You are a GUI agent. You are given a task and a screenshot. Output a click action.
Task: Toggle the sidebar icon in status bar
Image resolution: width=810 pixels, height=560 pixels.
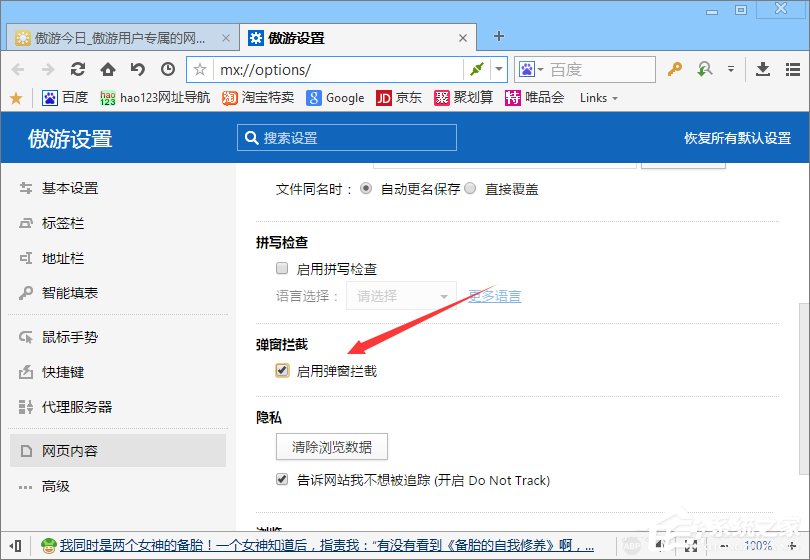15,546
